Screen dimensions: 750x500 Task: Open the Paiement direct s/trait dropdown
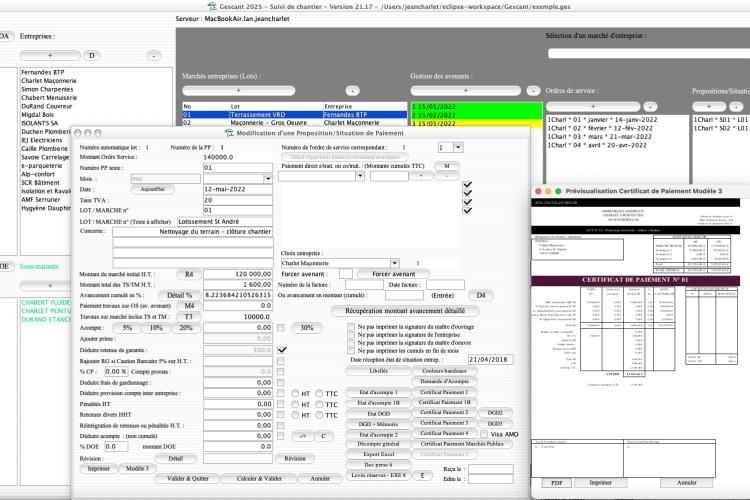[360, 176]
